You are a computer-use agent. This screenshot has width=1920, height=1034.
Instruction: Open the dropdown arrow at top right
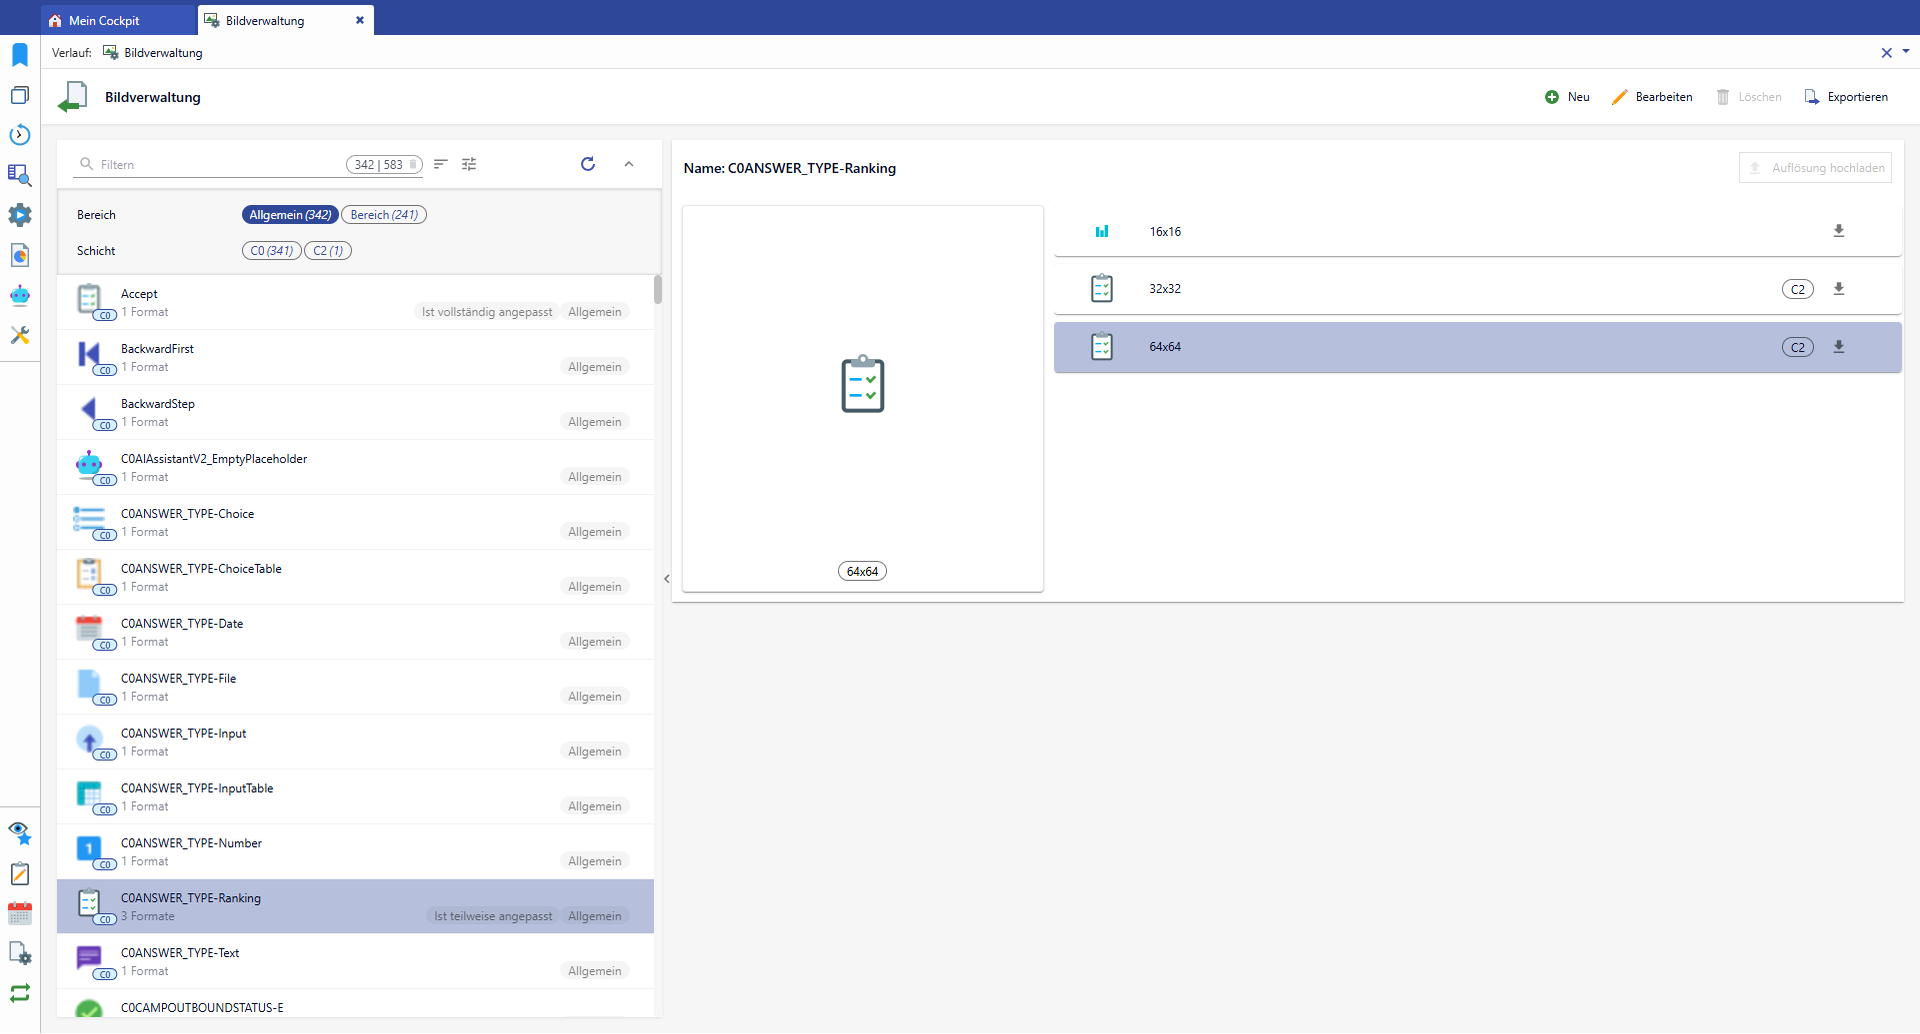[x=1905, y=52]
